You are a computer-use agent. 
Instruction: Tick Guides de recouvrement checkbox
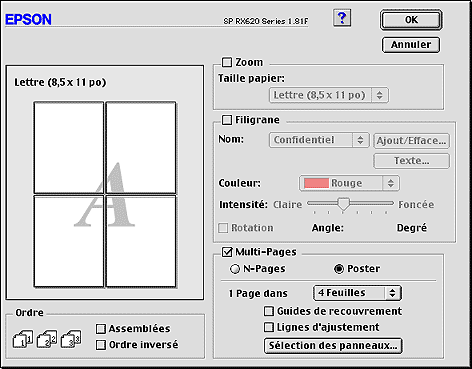click(269, 311)
